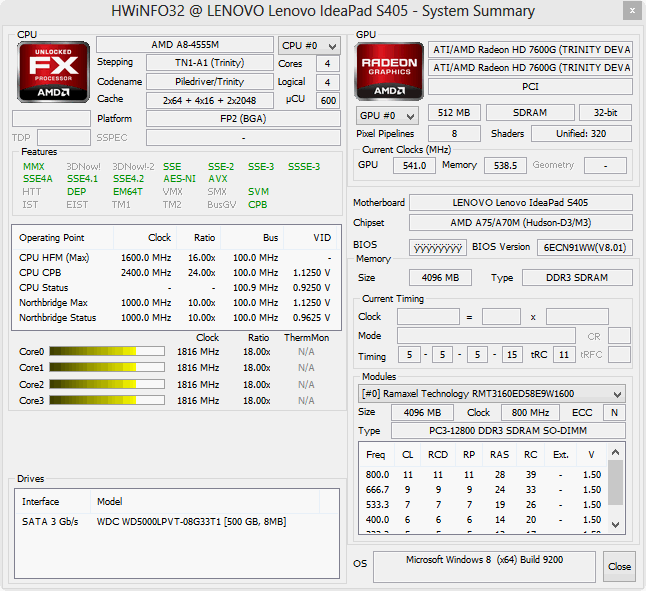
Task: Click the Freq column header in timings table
Action: click(377, 455)
